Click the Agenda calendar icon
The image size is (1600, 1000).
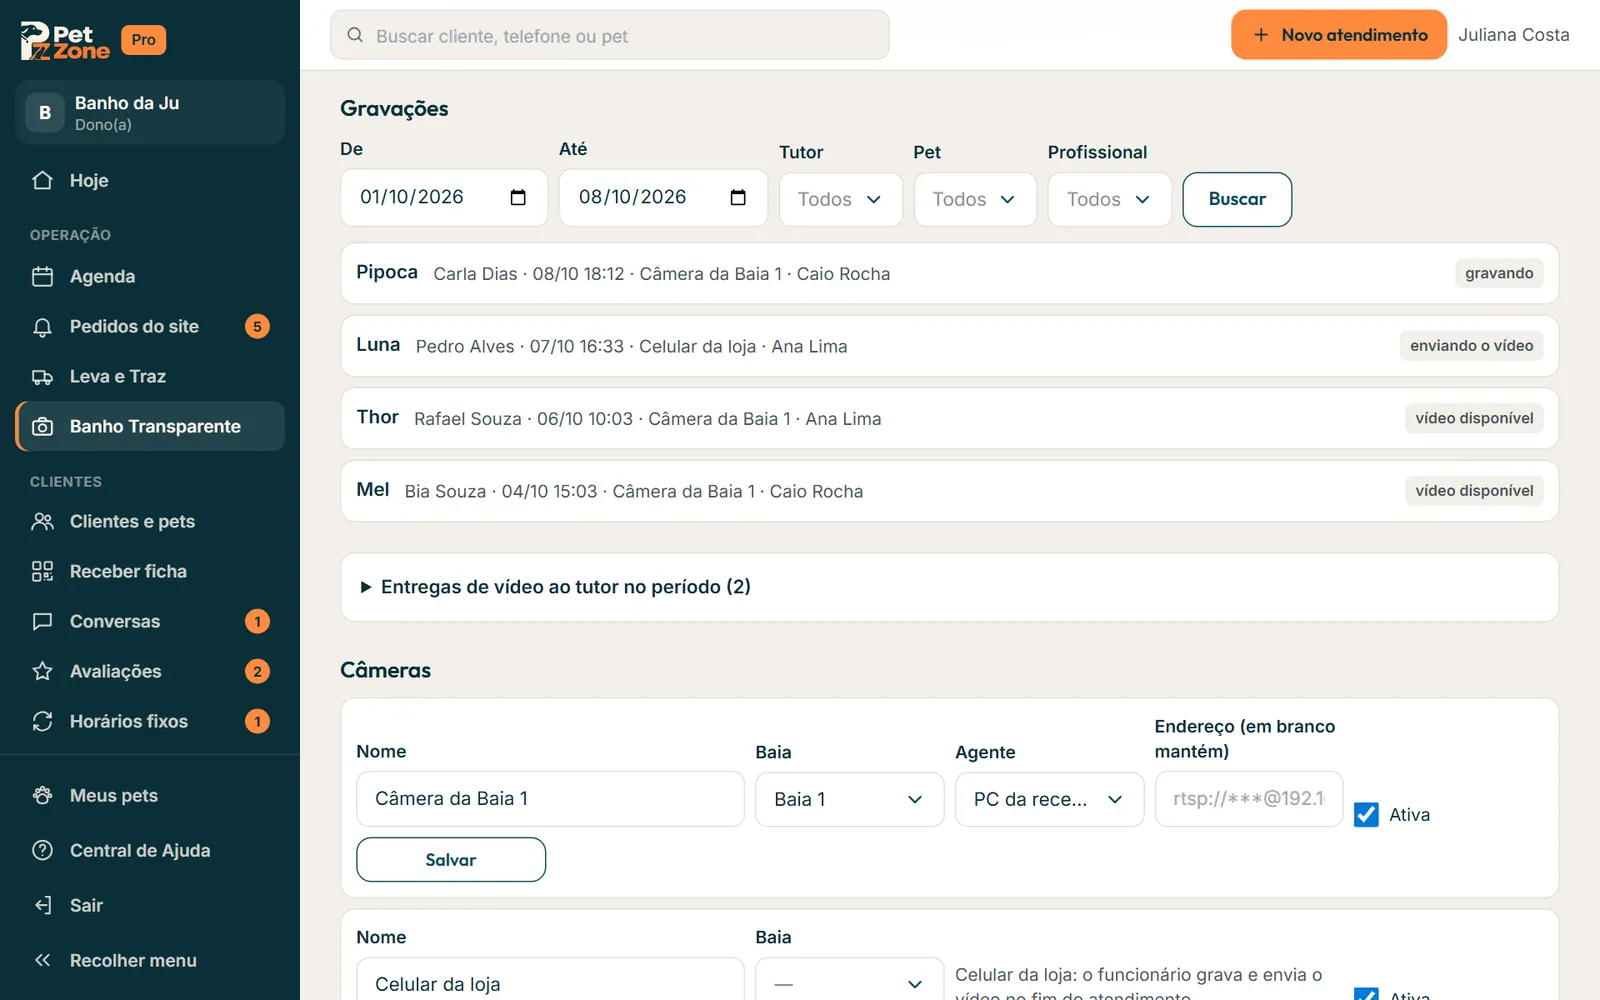(42, 276)
